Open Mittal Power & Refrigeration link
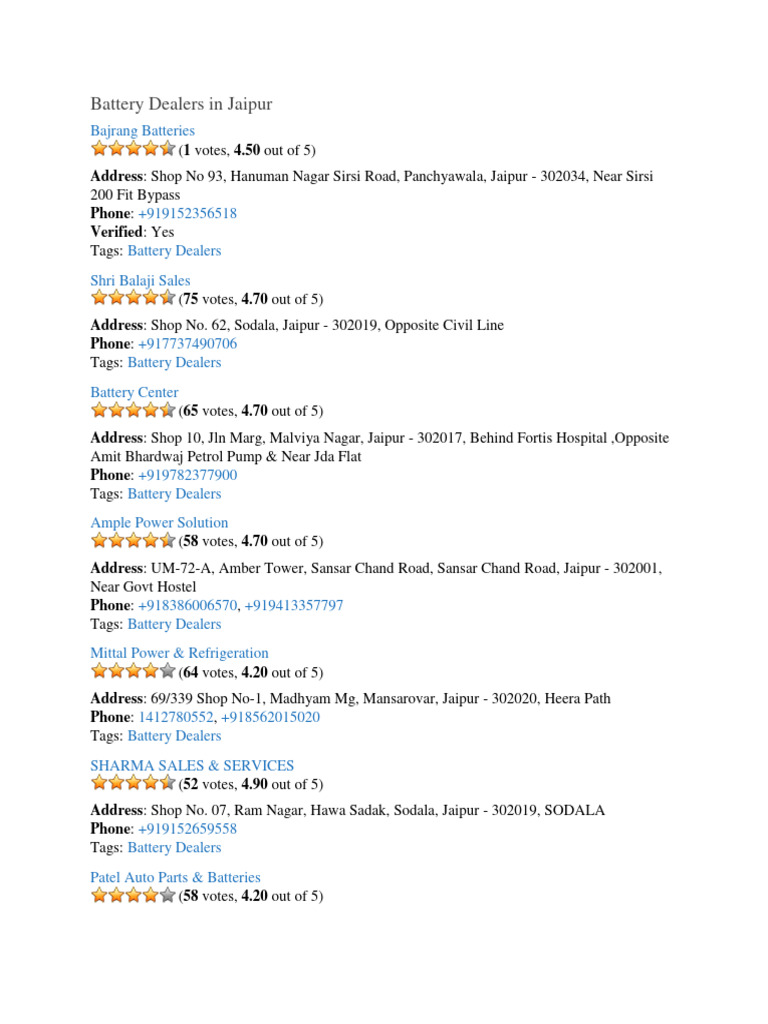The image size is (768, 1024). click(x=179, y=653)
